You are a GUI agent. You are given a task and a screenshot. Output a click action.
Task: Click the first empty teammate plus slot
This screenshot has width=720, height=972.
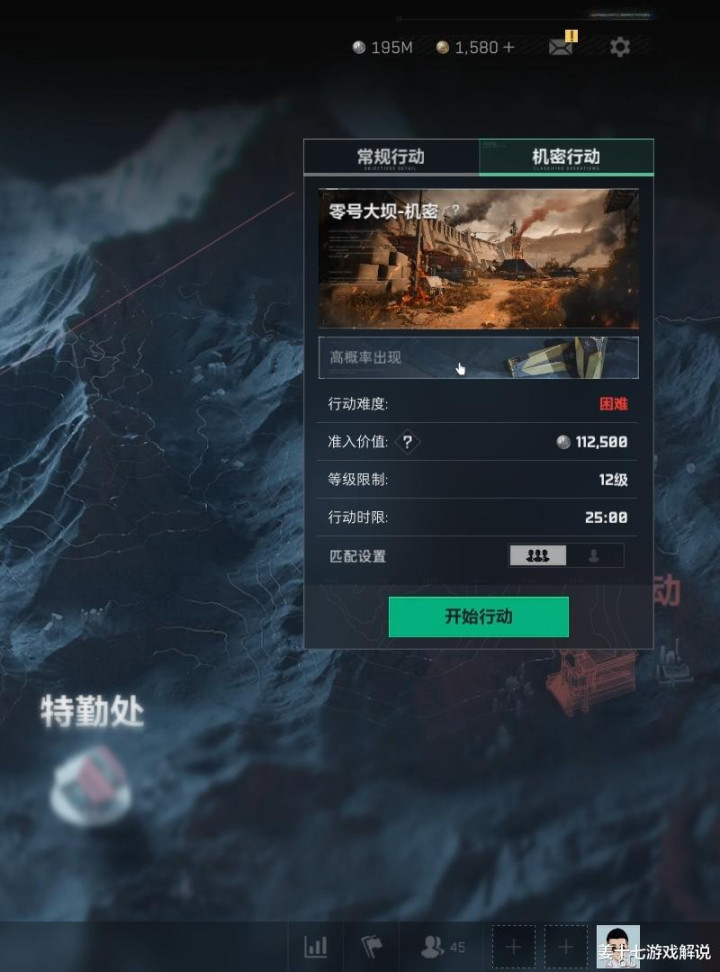(x=513, y=947)
